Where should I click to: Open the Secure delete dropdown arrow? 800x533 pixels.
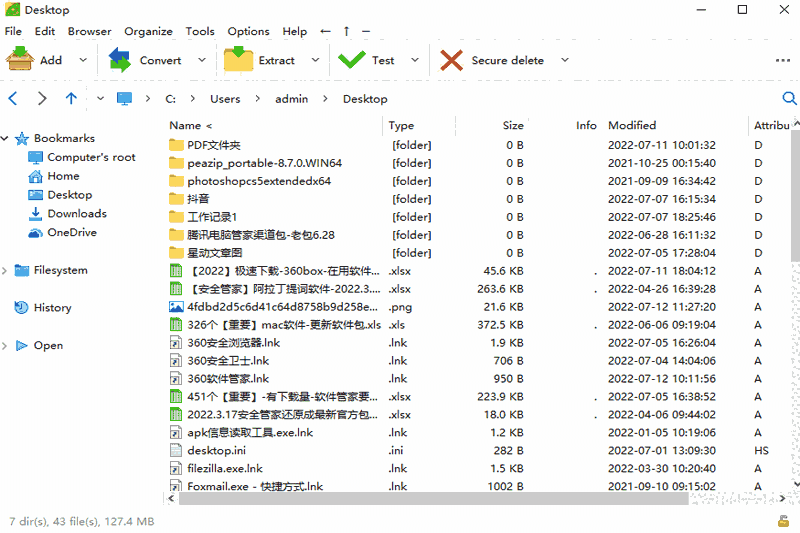565,60
